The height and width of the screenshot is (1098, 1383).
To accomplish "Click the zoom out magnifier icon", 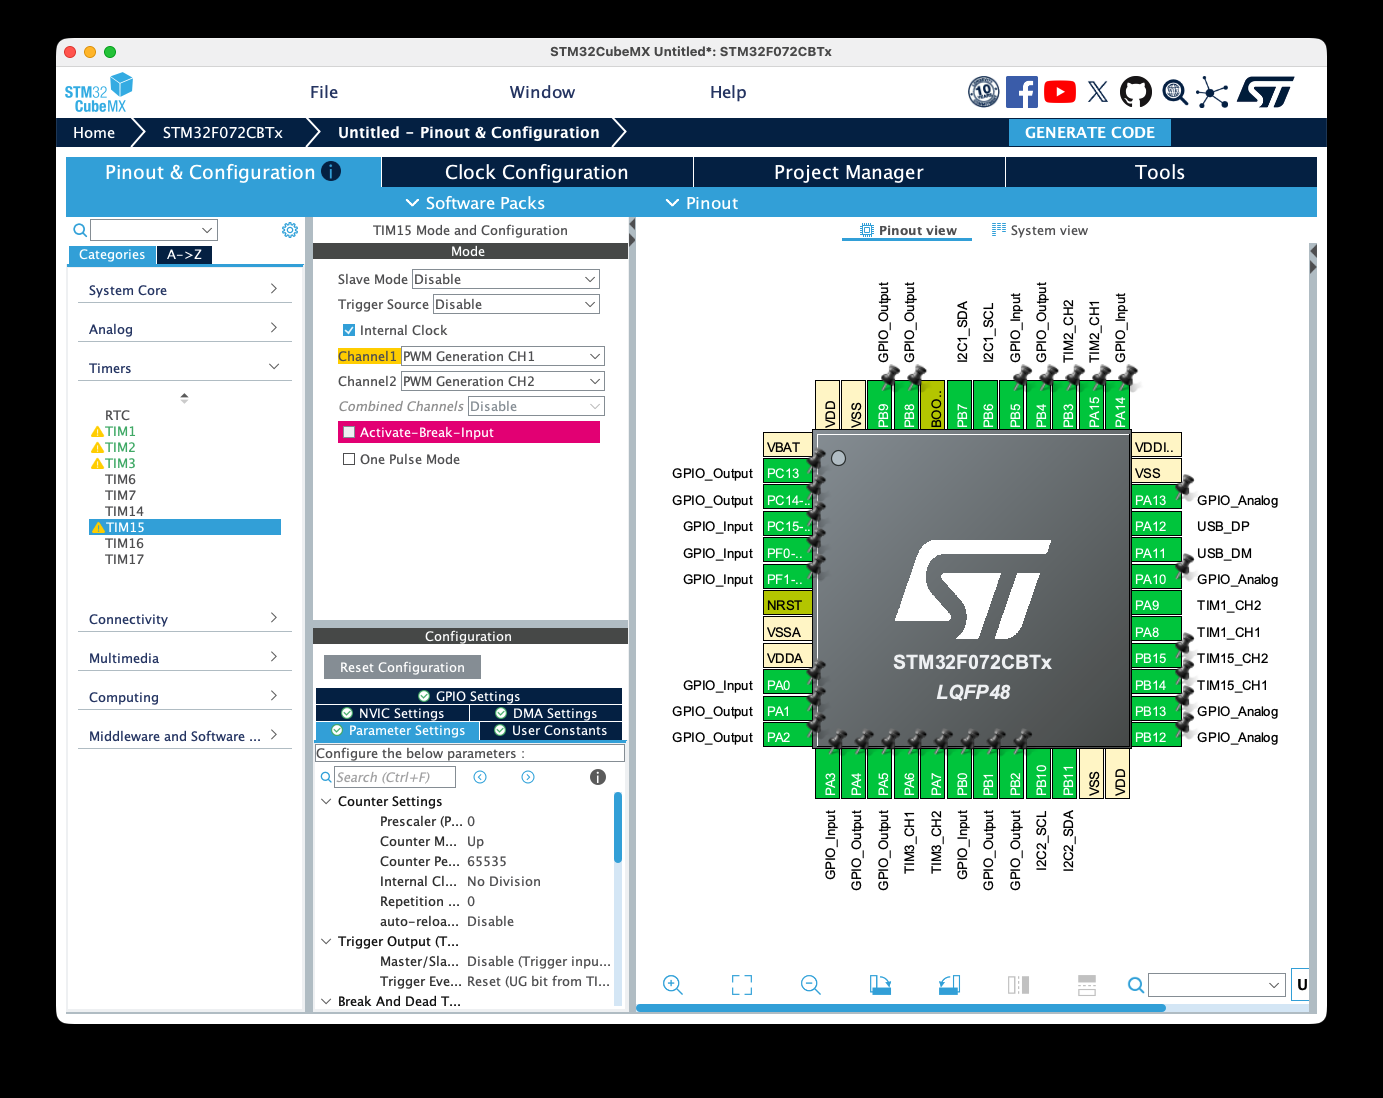I will click(811, 985).
